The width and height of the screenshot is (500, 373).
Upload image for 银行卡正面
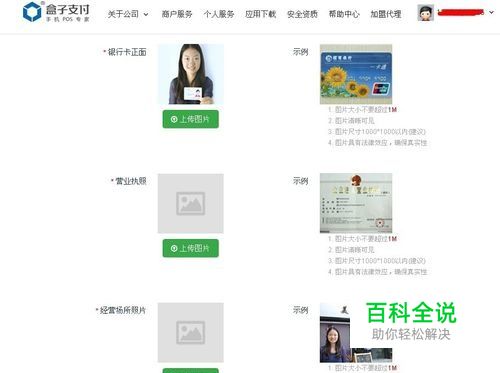[191, 119]
